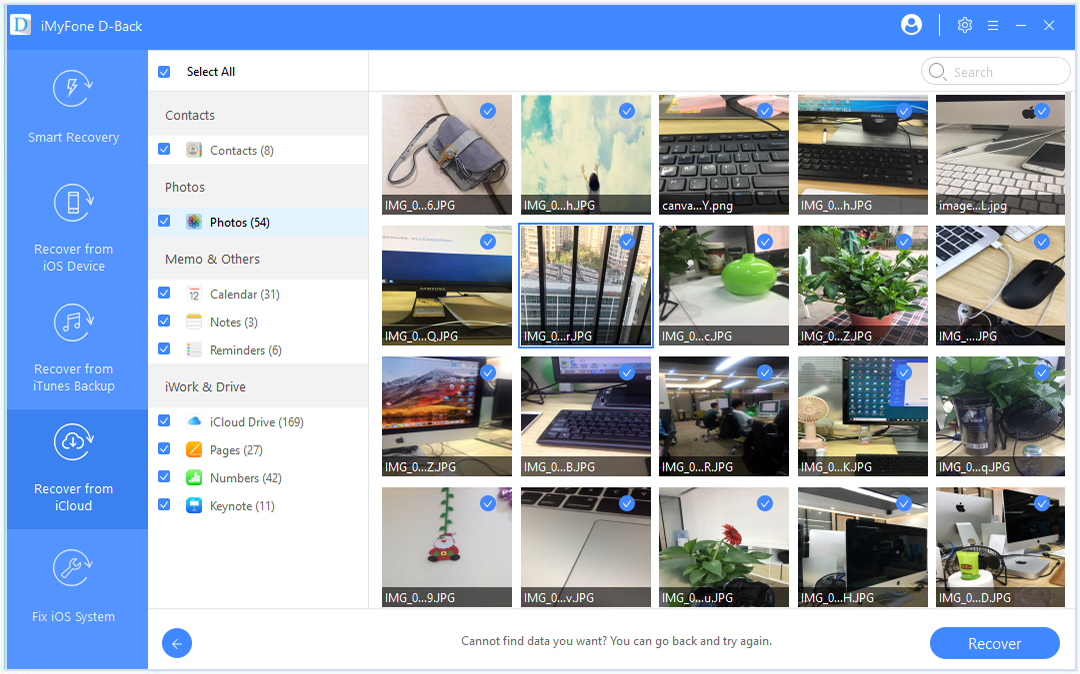The width and height of the screenshot is (1080, 674).
Task: Click the Photos flower icon
Action: click(194, 222)
